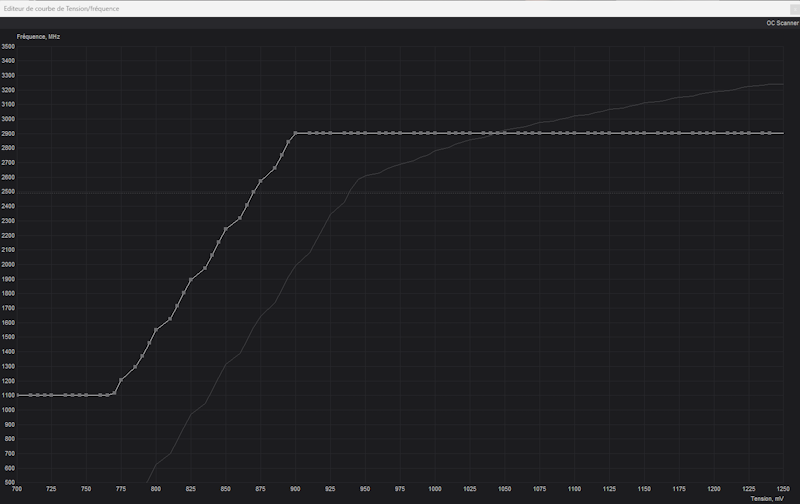The image size is (800, 504).
Task: Close the Editeur de courbe window
Action: [x=796, y=9]
